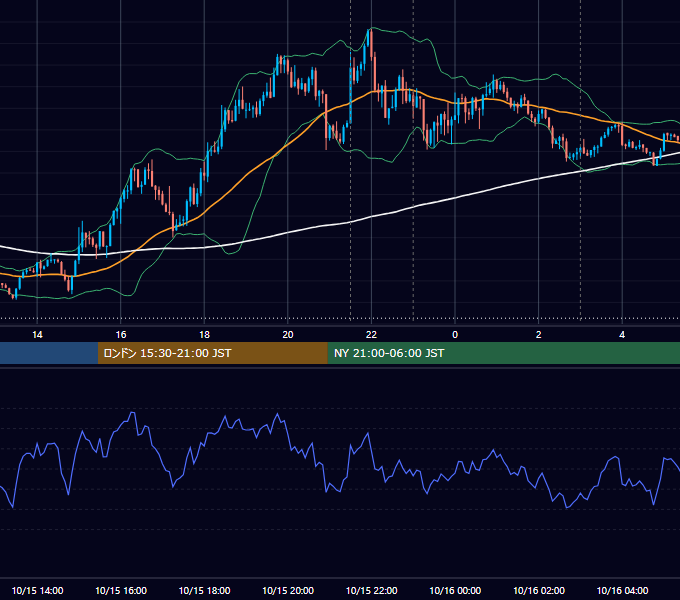This screenshot has height=600, width=680.
Task: Click the 10/15 14:00 date label
Action: click(x=37, y=590)
